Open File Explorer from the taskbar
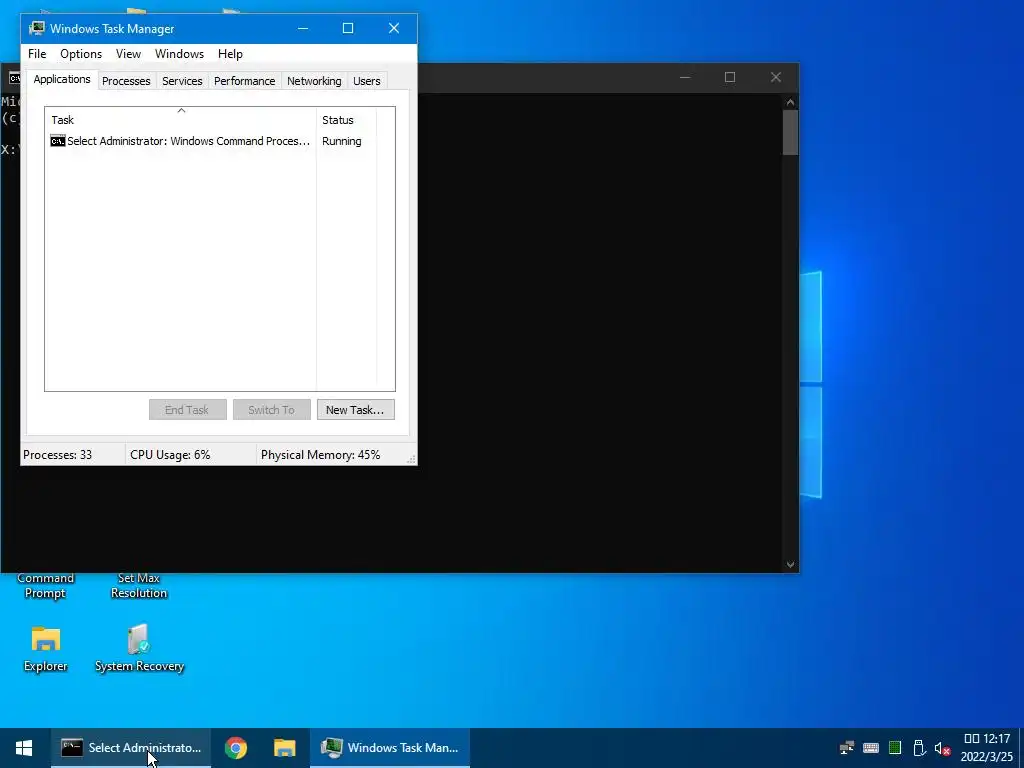This screenshot has width=1024, height=768. 285,748
